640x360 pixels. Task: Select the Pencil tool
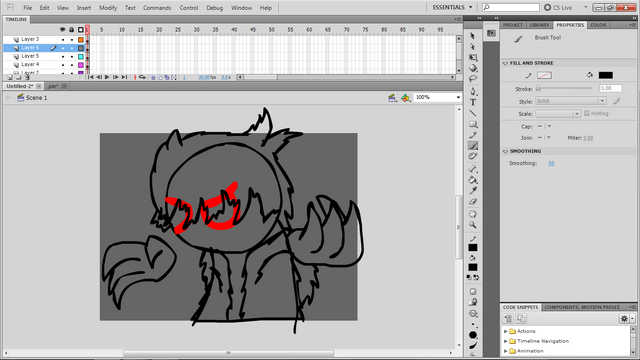pos(473,135)
